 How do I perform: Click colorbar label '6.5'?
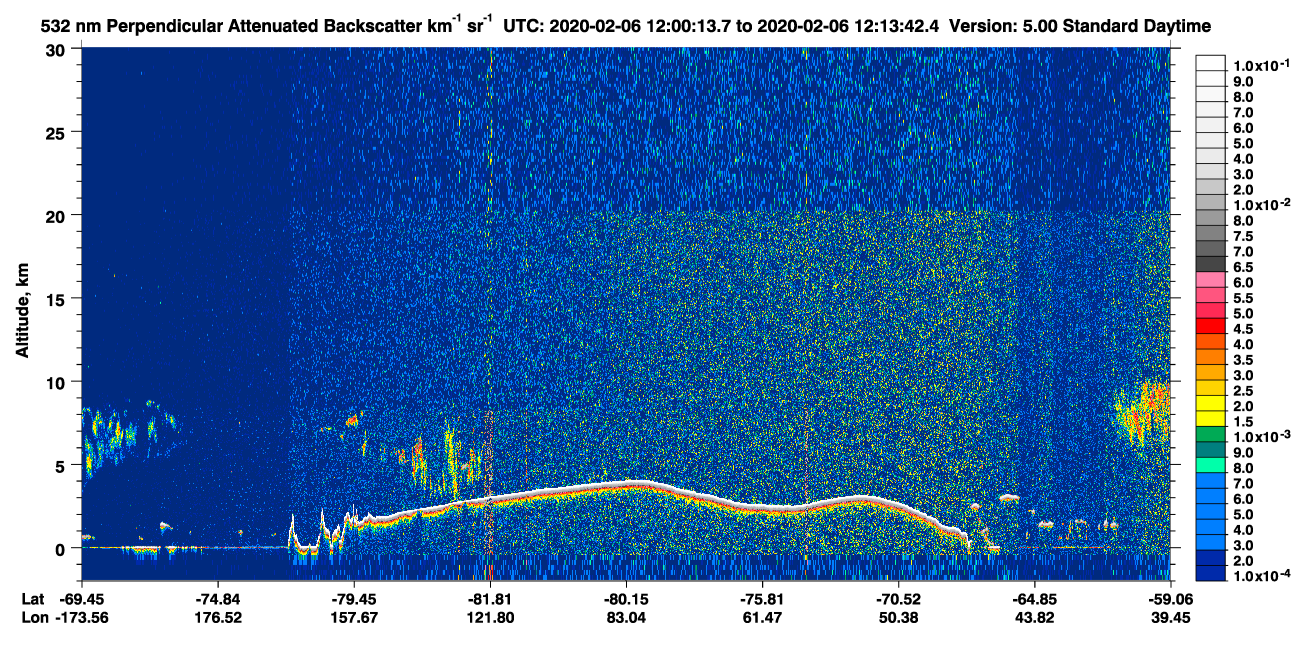pos(1241,268)
